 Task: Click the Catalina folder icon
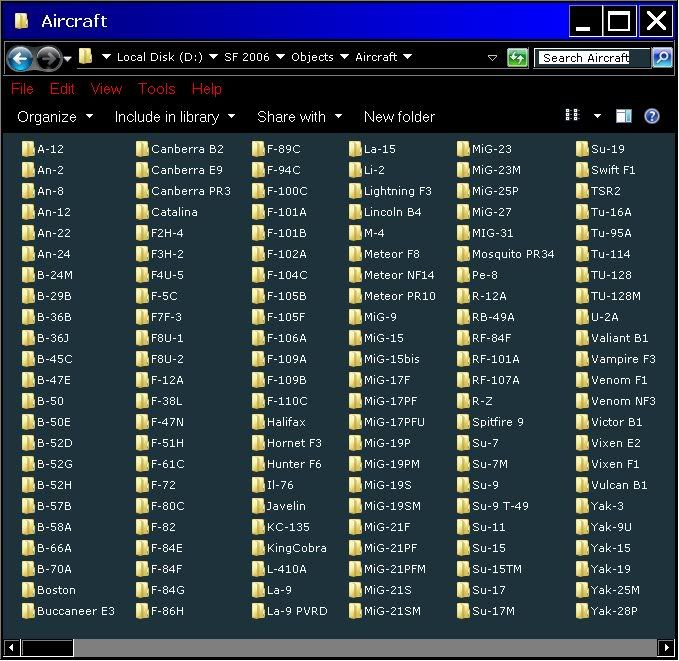[142, 212]
